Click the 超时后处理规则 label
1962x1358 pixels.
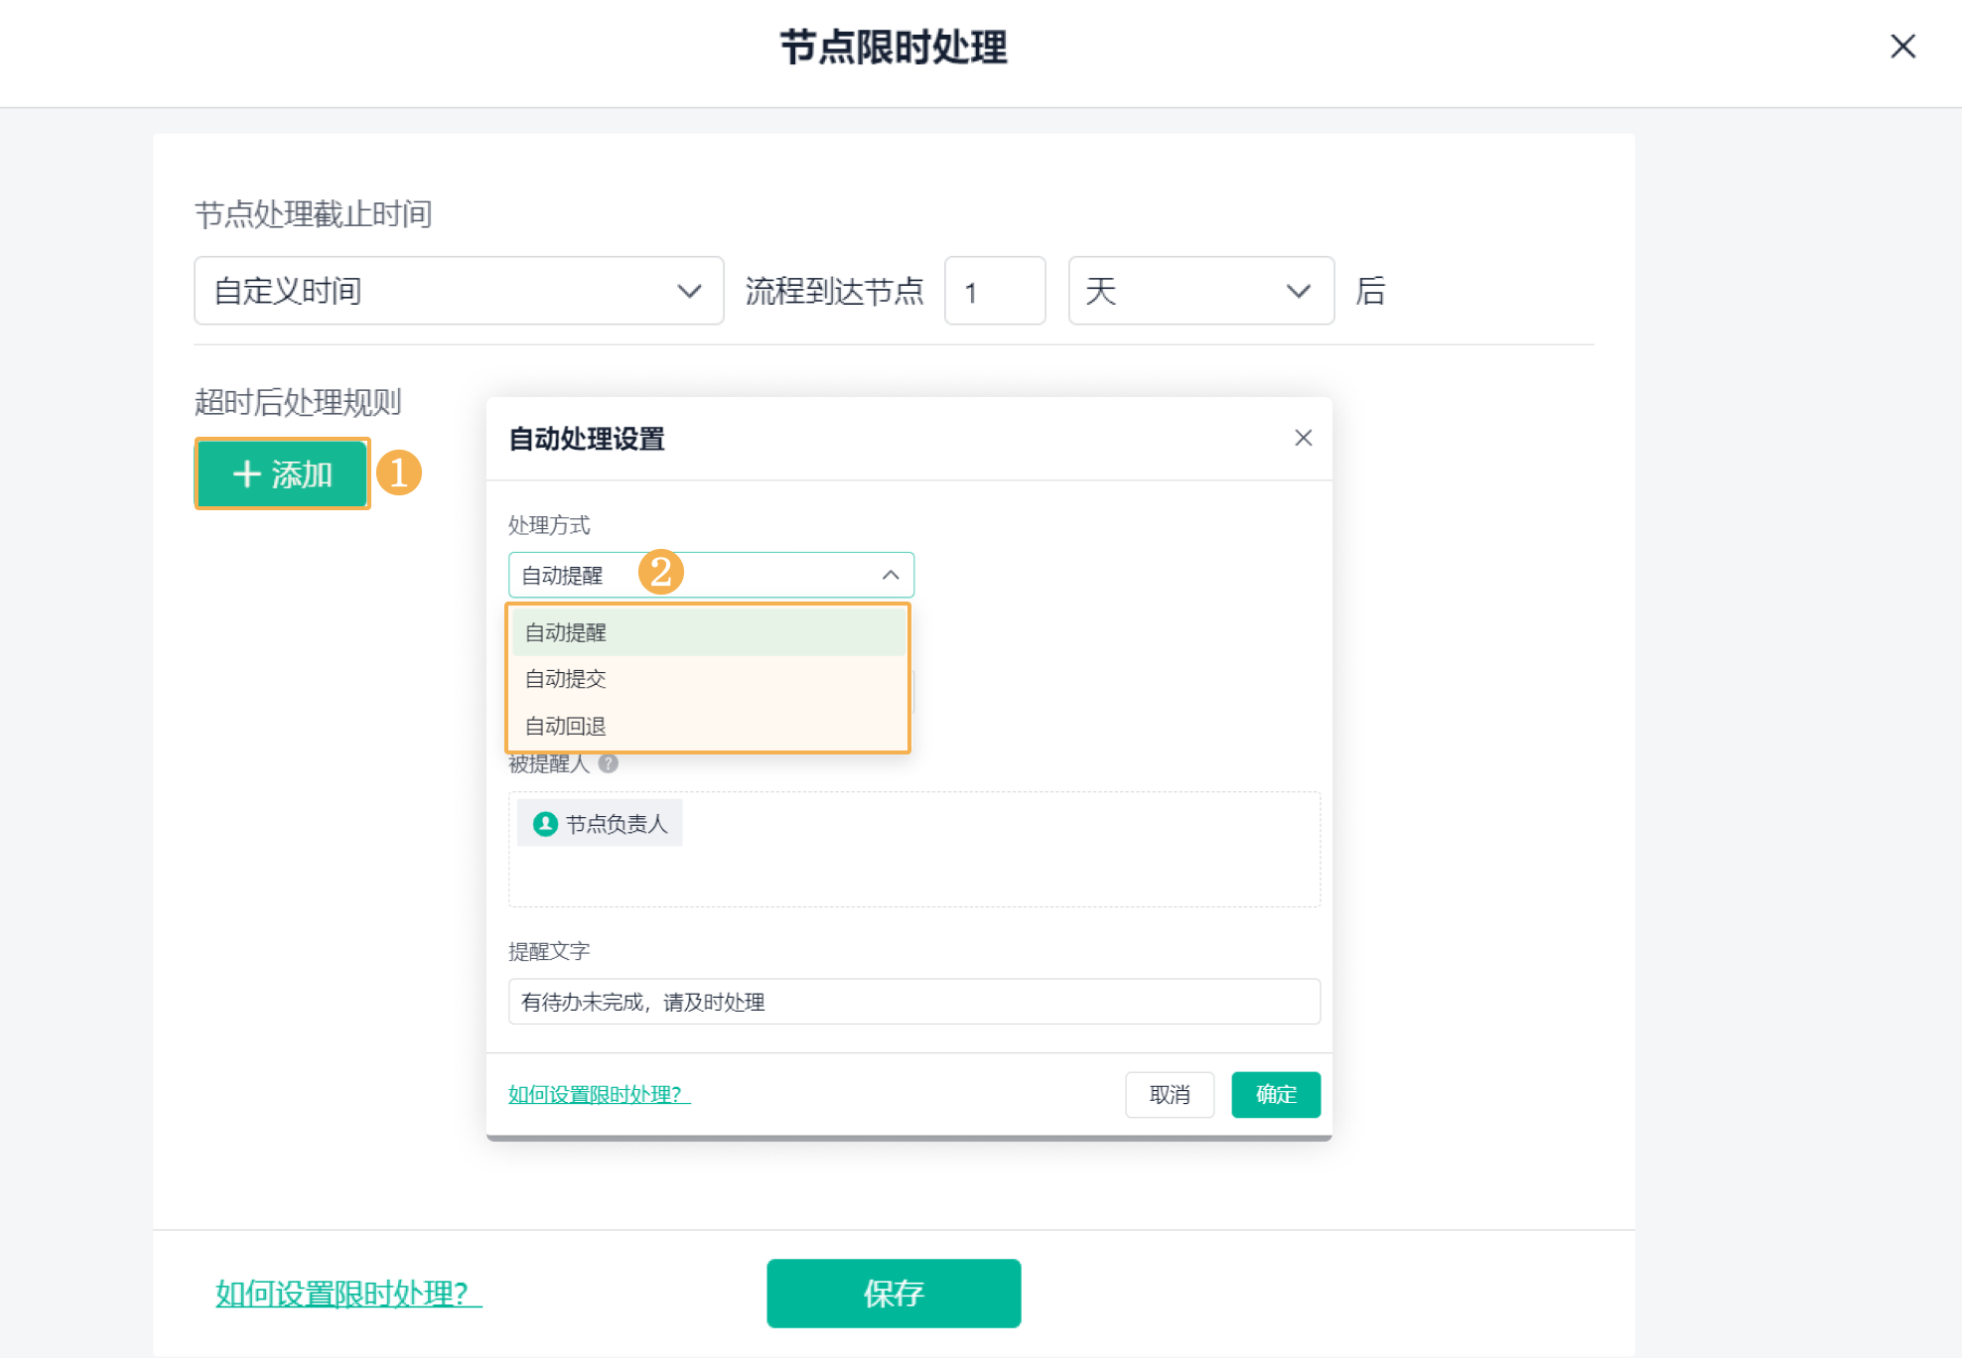pos(298,402)
